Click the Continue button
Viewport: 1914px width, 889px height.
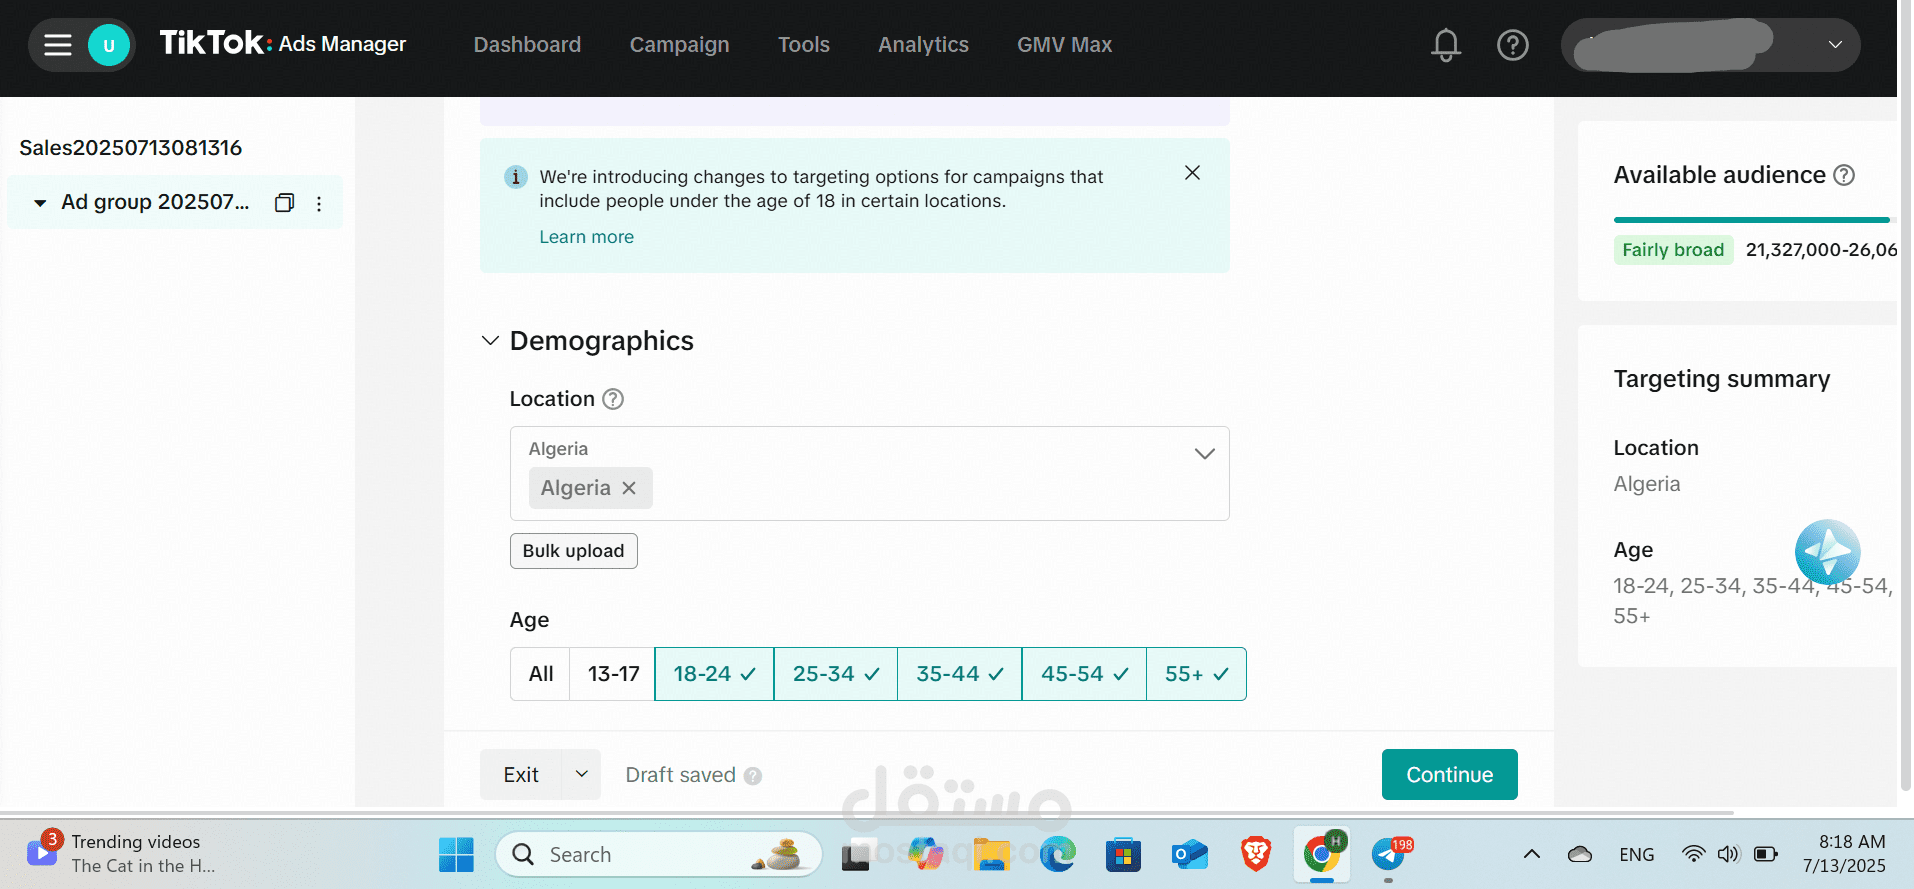point(1449,775)
